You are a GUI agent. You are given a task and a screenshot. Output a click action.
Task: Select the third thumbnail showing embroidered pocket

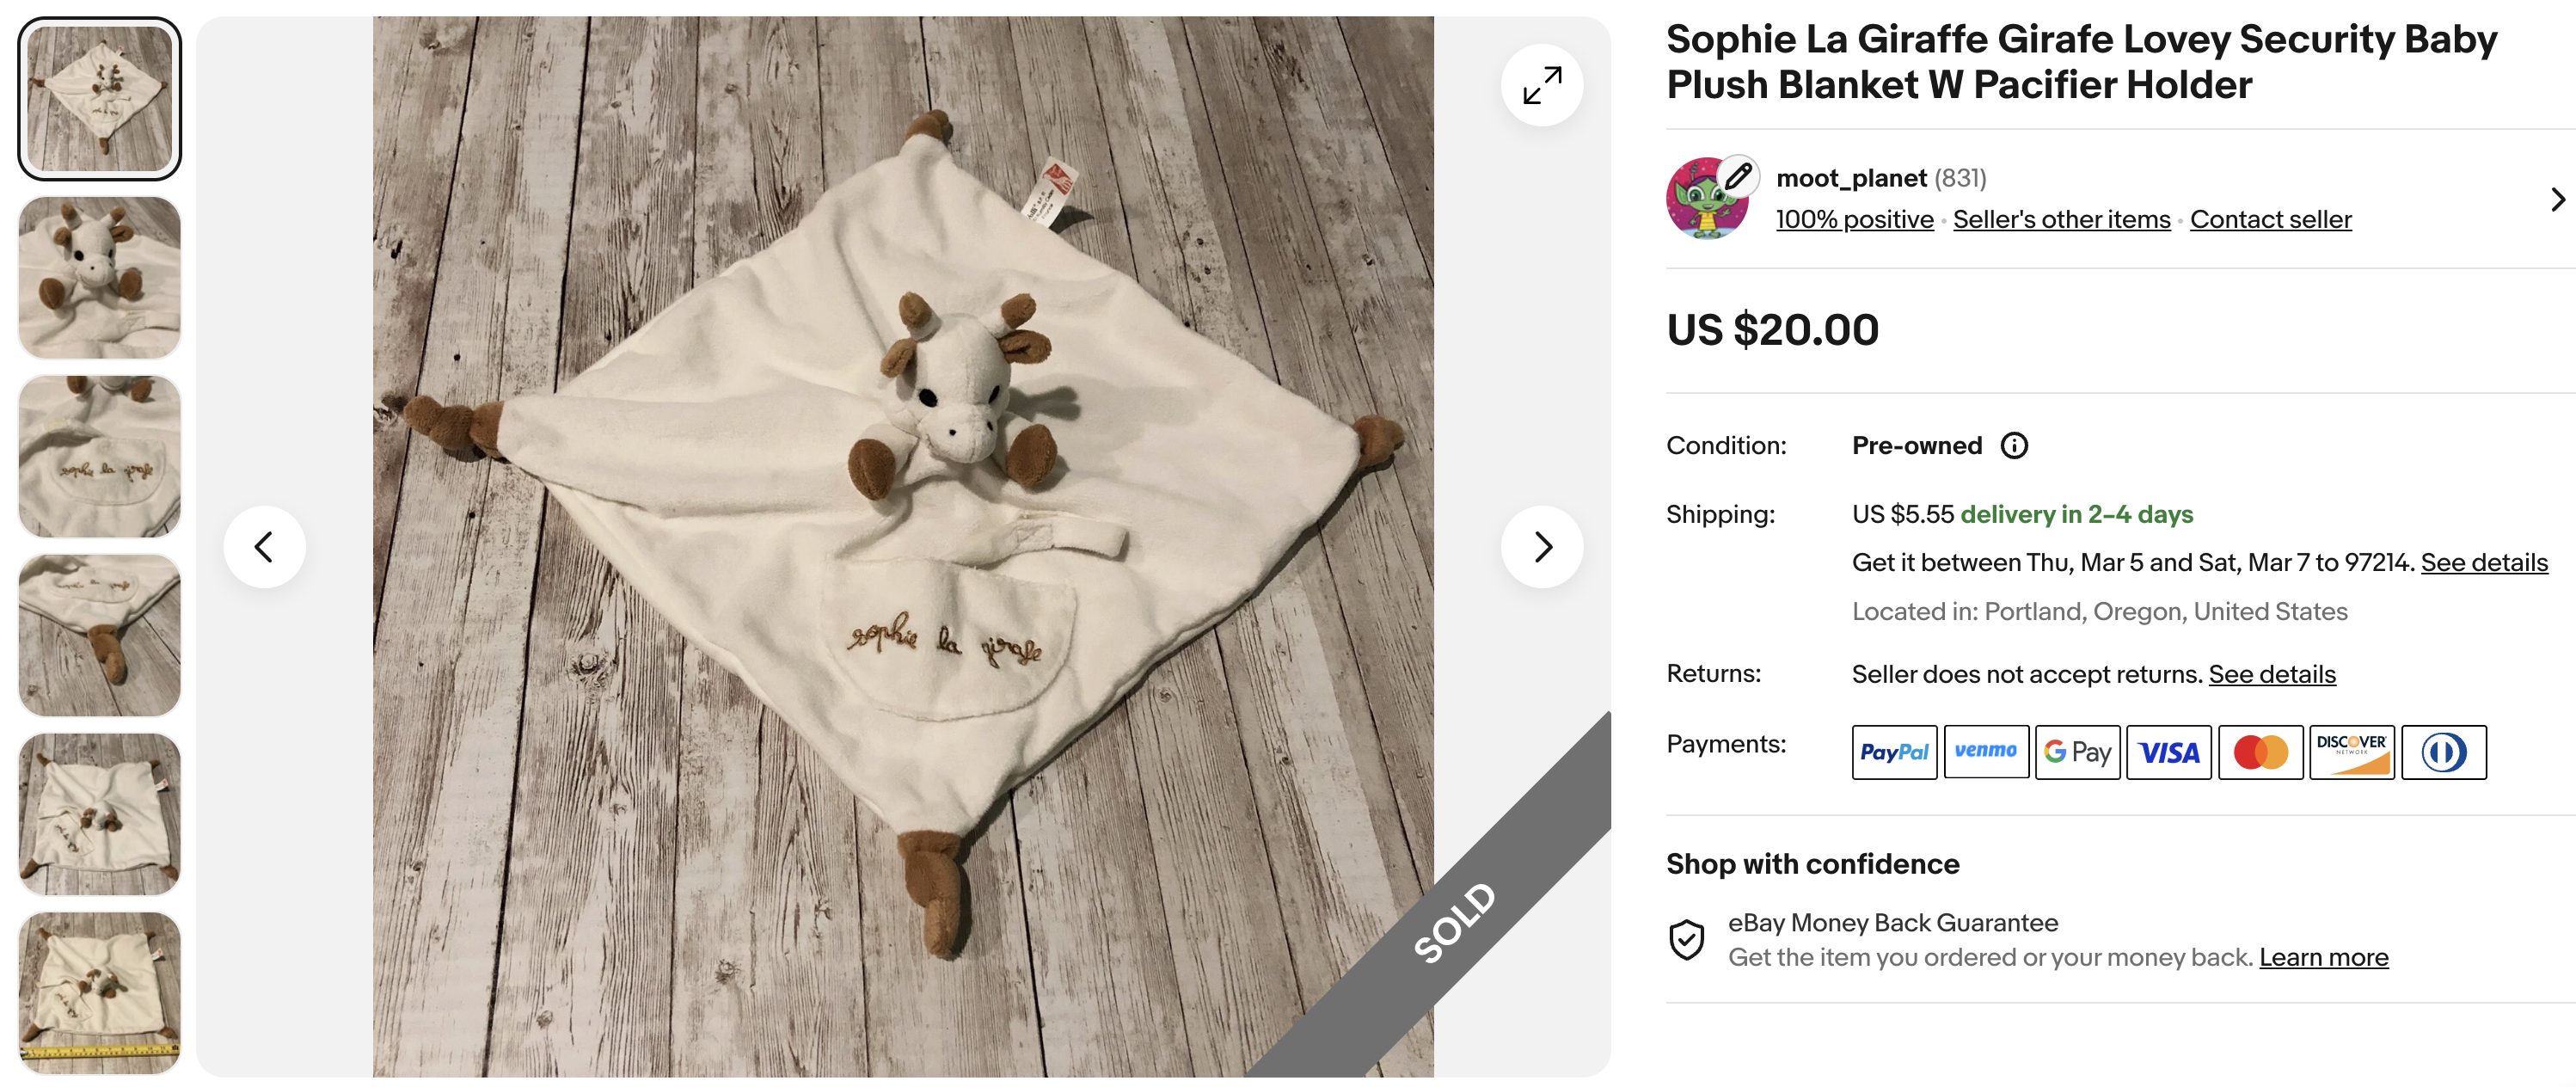point(100,457)
